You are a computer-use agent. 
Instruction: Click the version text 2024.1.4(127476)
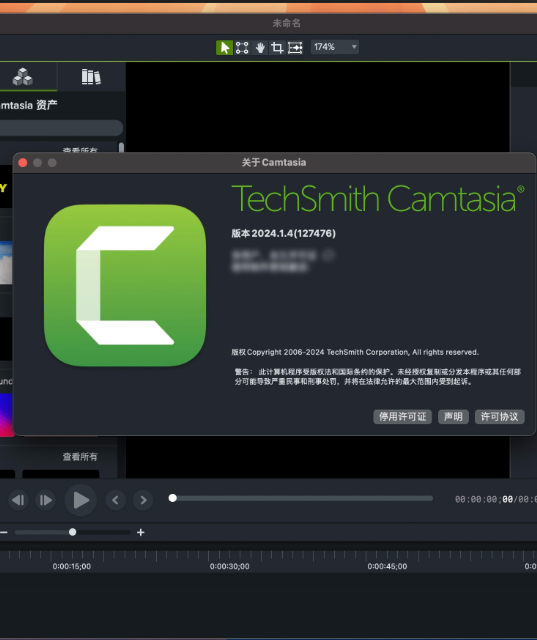tap(293, 233)
